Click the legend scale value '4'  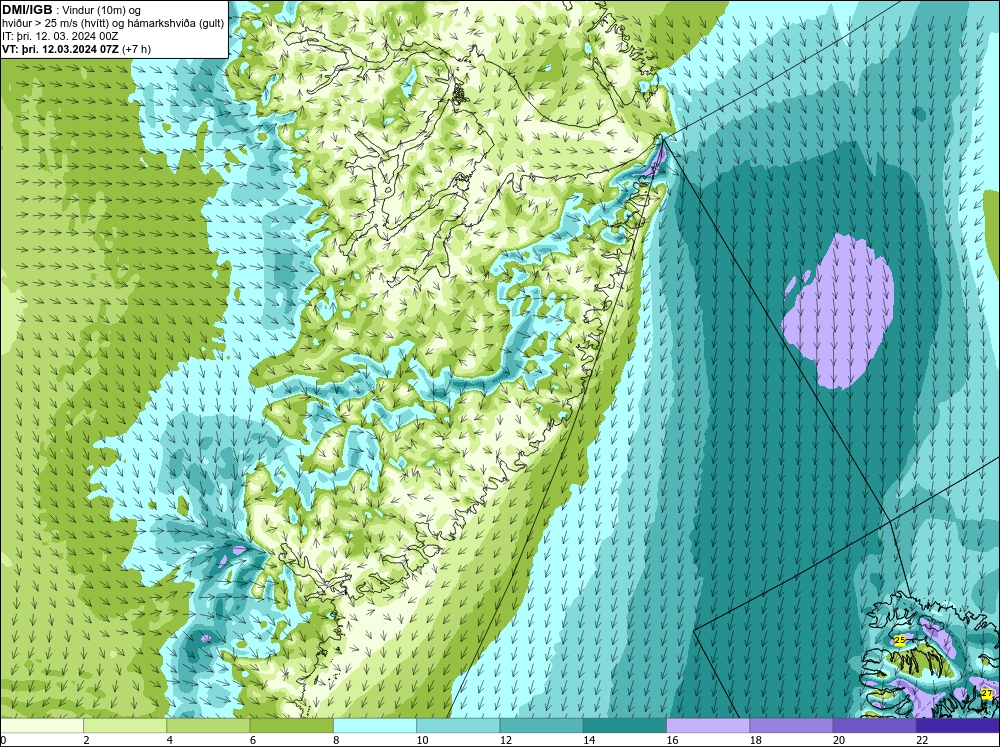click(170, 740)
